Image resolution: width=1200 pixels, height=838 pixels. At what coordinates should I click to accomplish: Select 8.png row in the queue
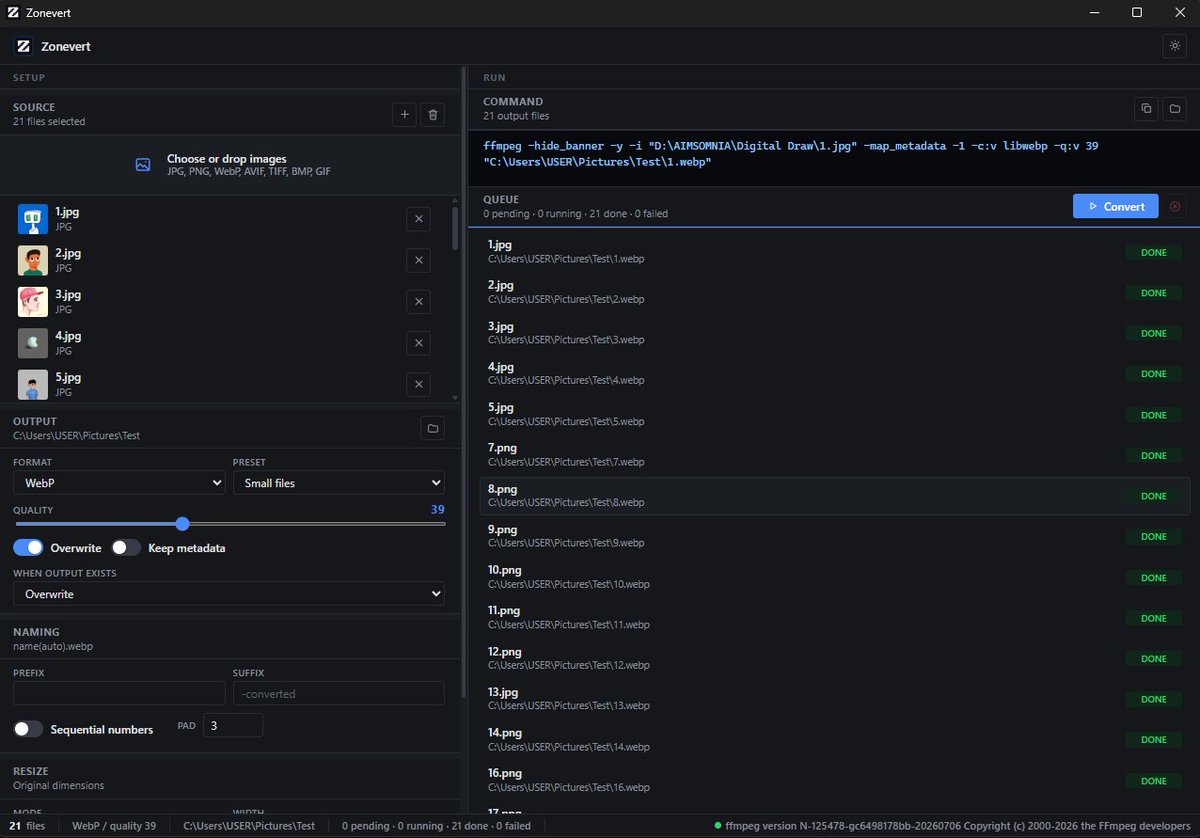point(834,496)
